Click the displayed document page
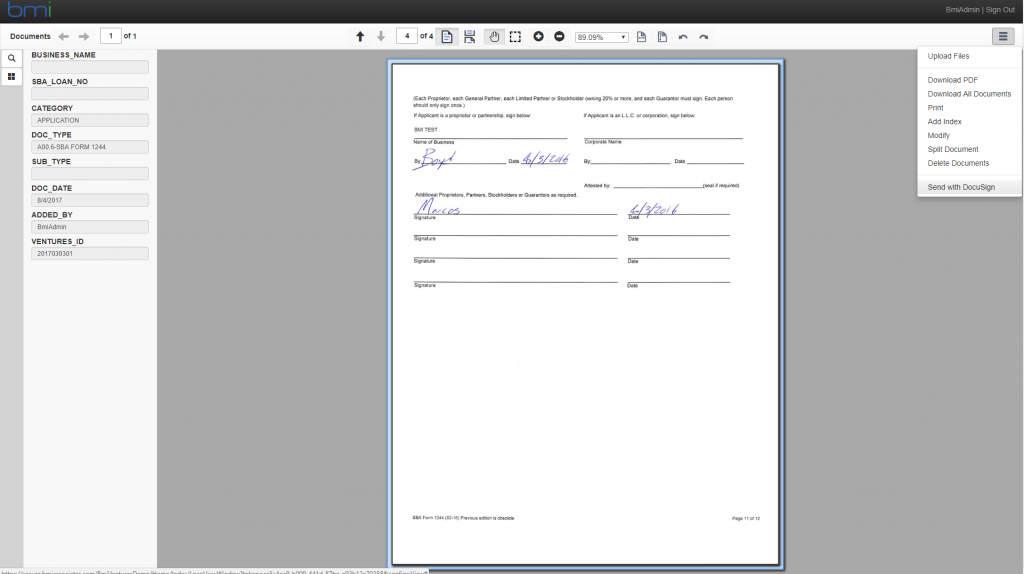 (x=586, y=313)
